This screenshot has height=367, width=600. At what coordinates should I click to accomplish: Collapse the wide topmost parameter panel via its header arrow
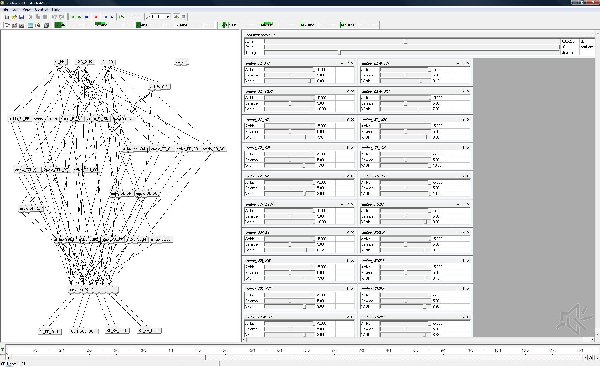tap(274, 35)
